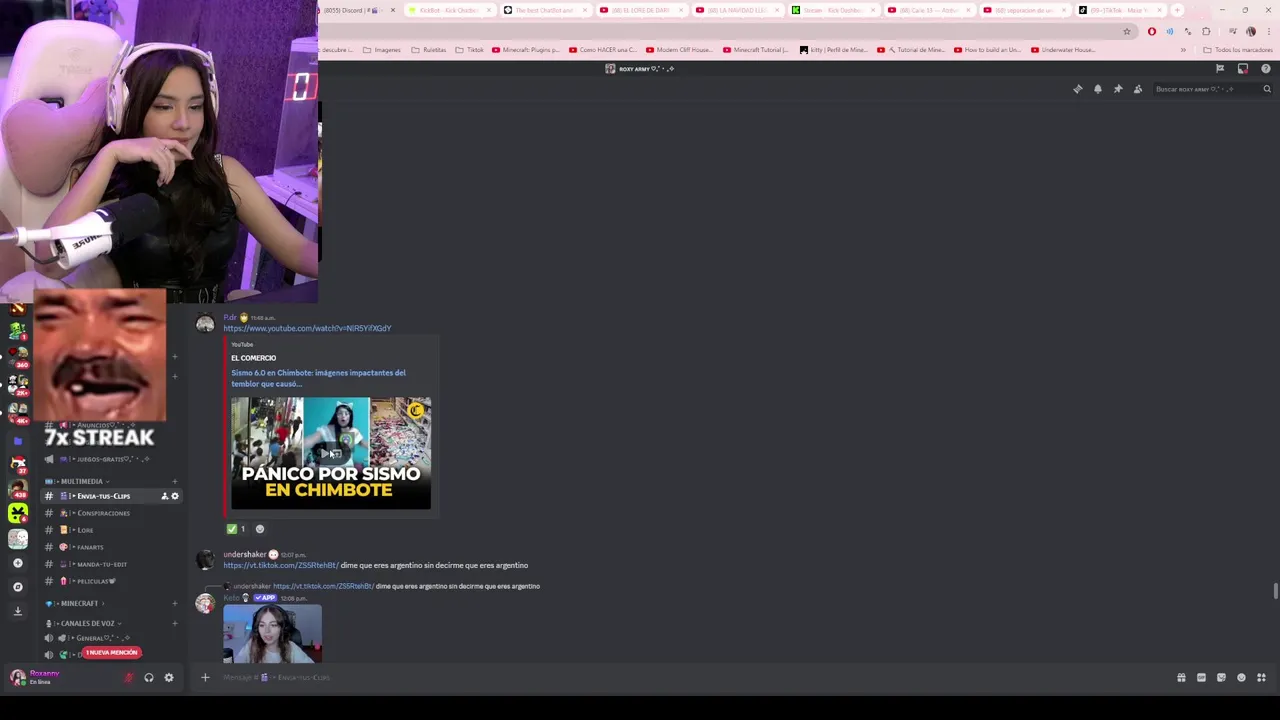Open Sismo 6.0 en Chimbote embed title

point(318,378)
